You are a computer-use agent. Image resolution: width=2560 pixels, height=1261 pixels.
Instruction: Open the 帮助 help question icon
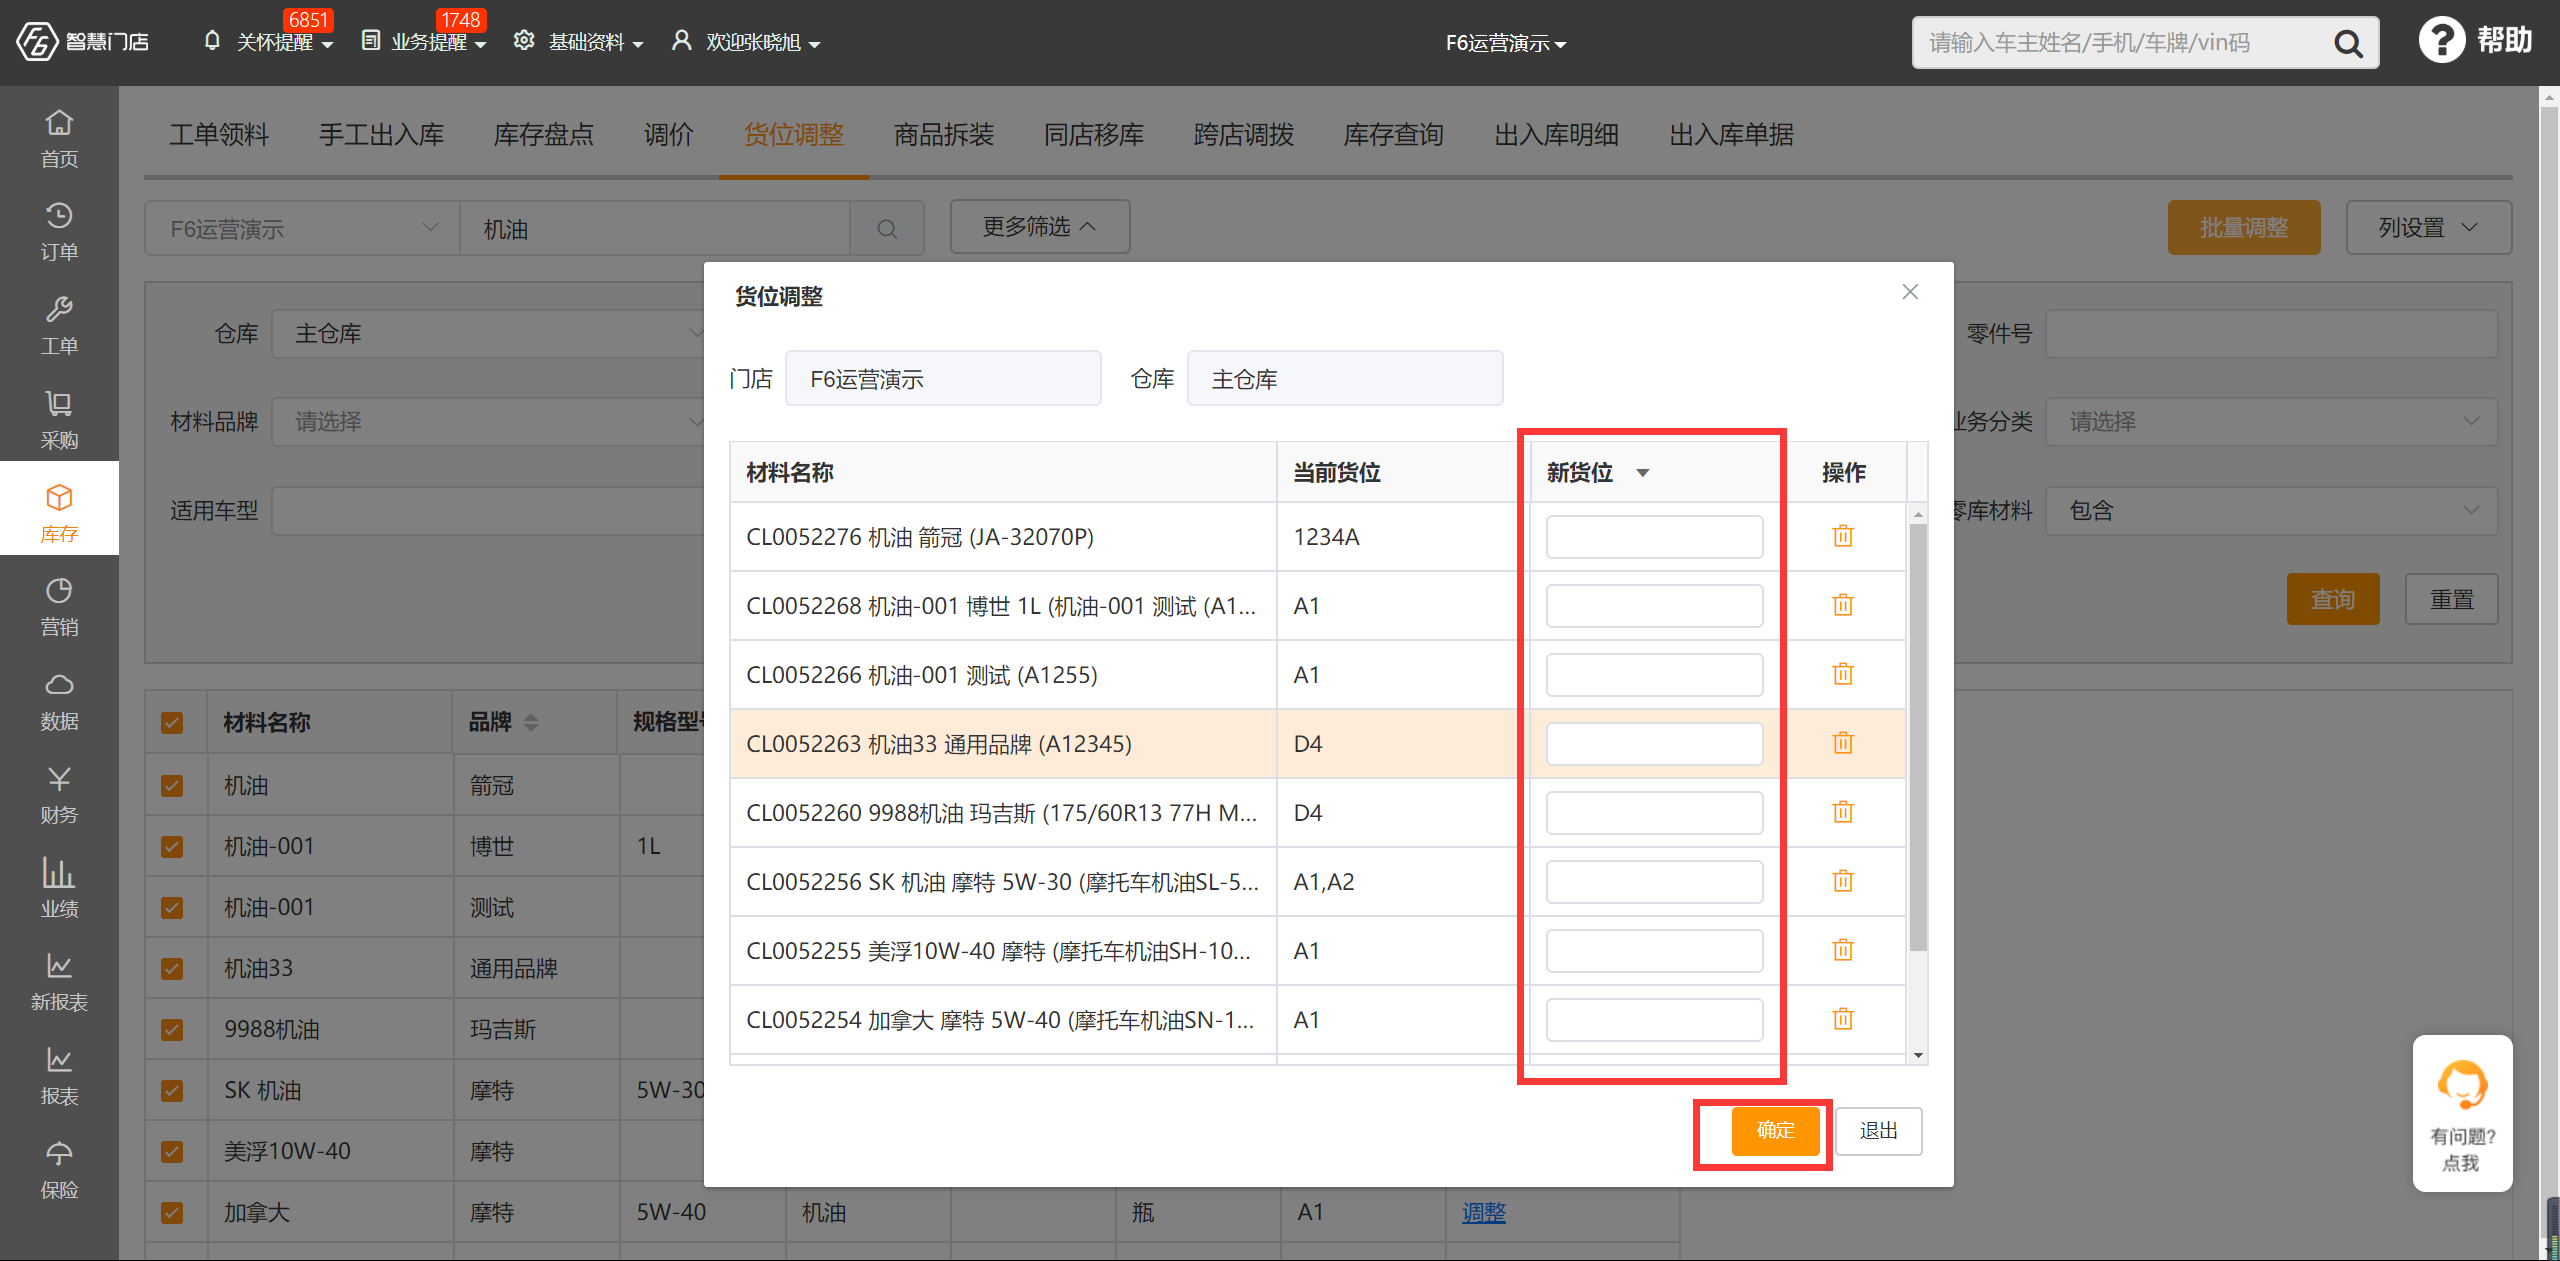tap(2441, 41)
